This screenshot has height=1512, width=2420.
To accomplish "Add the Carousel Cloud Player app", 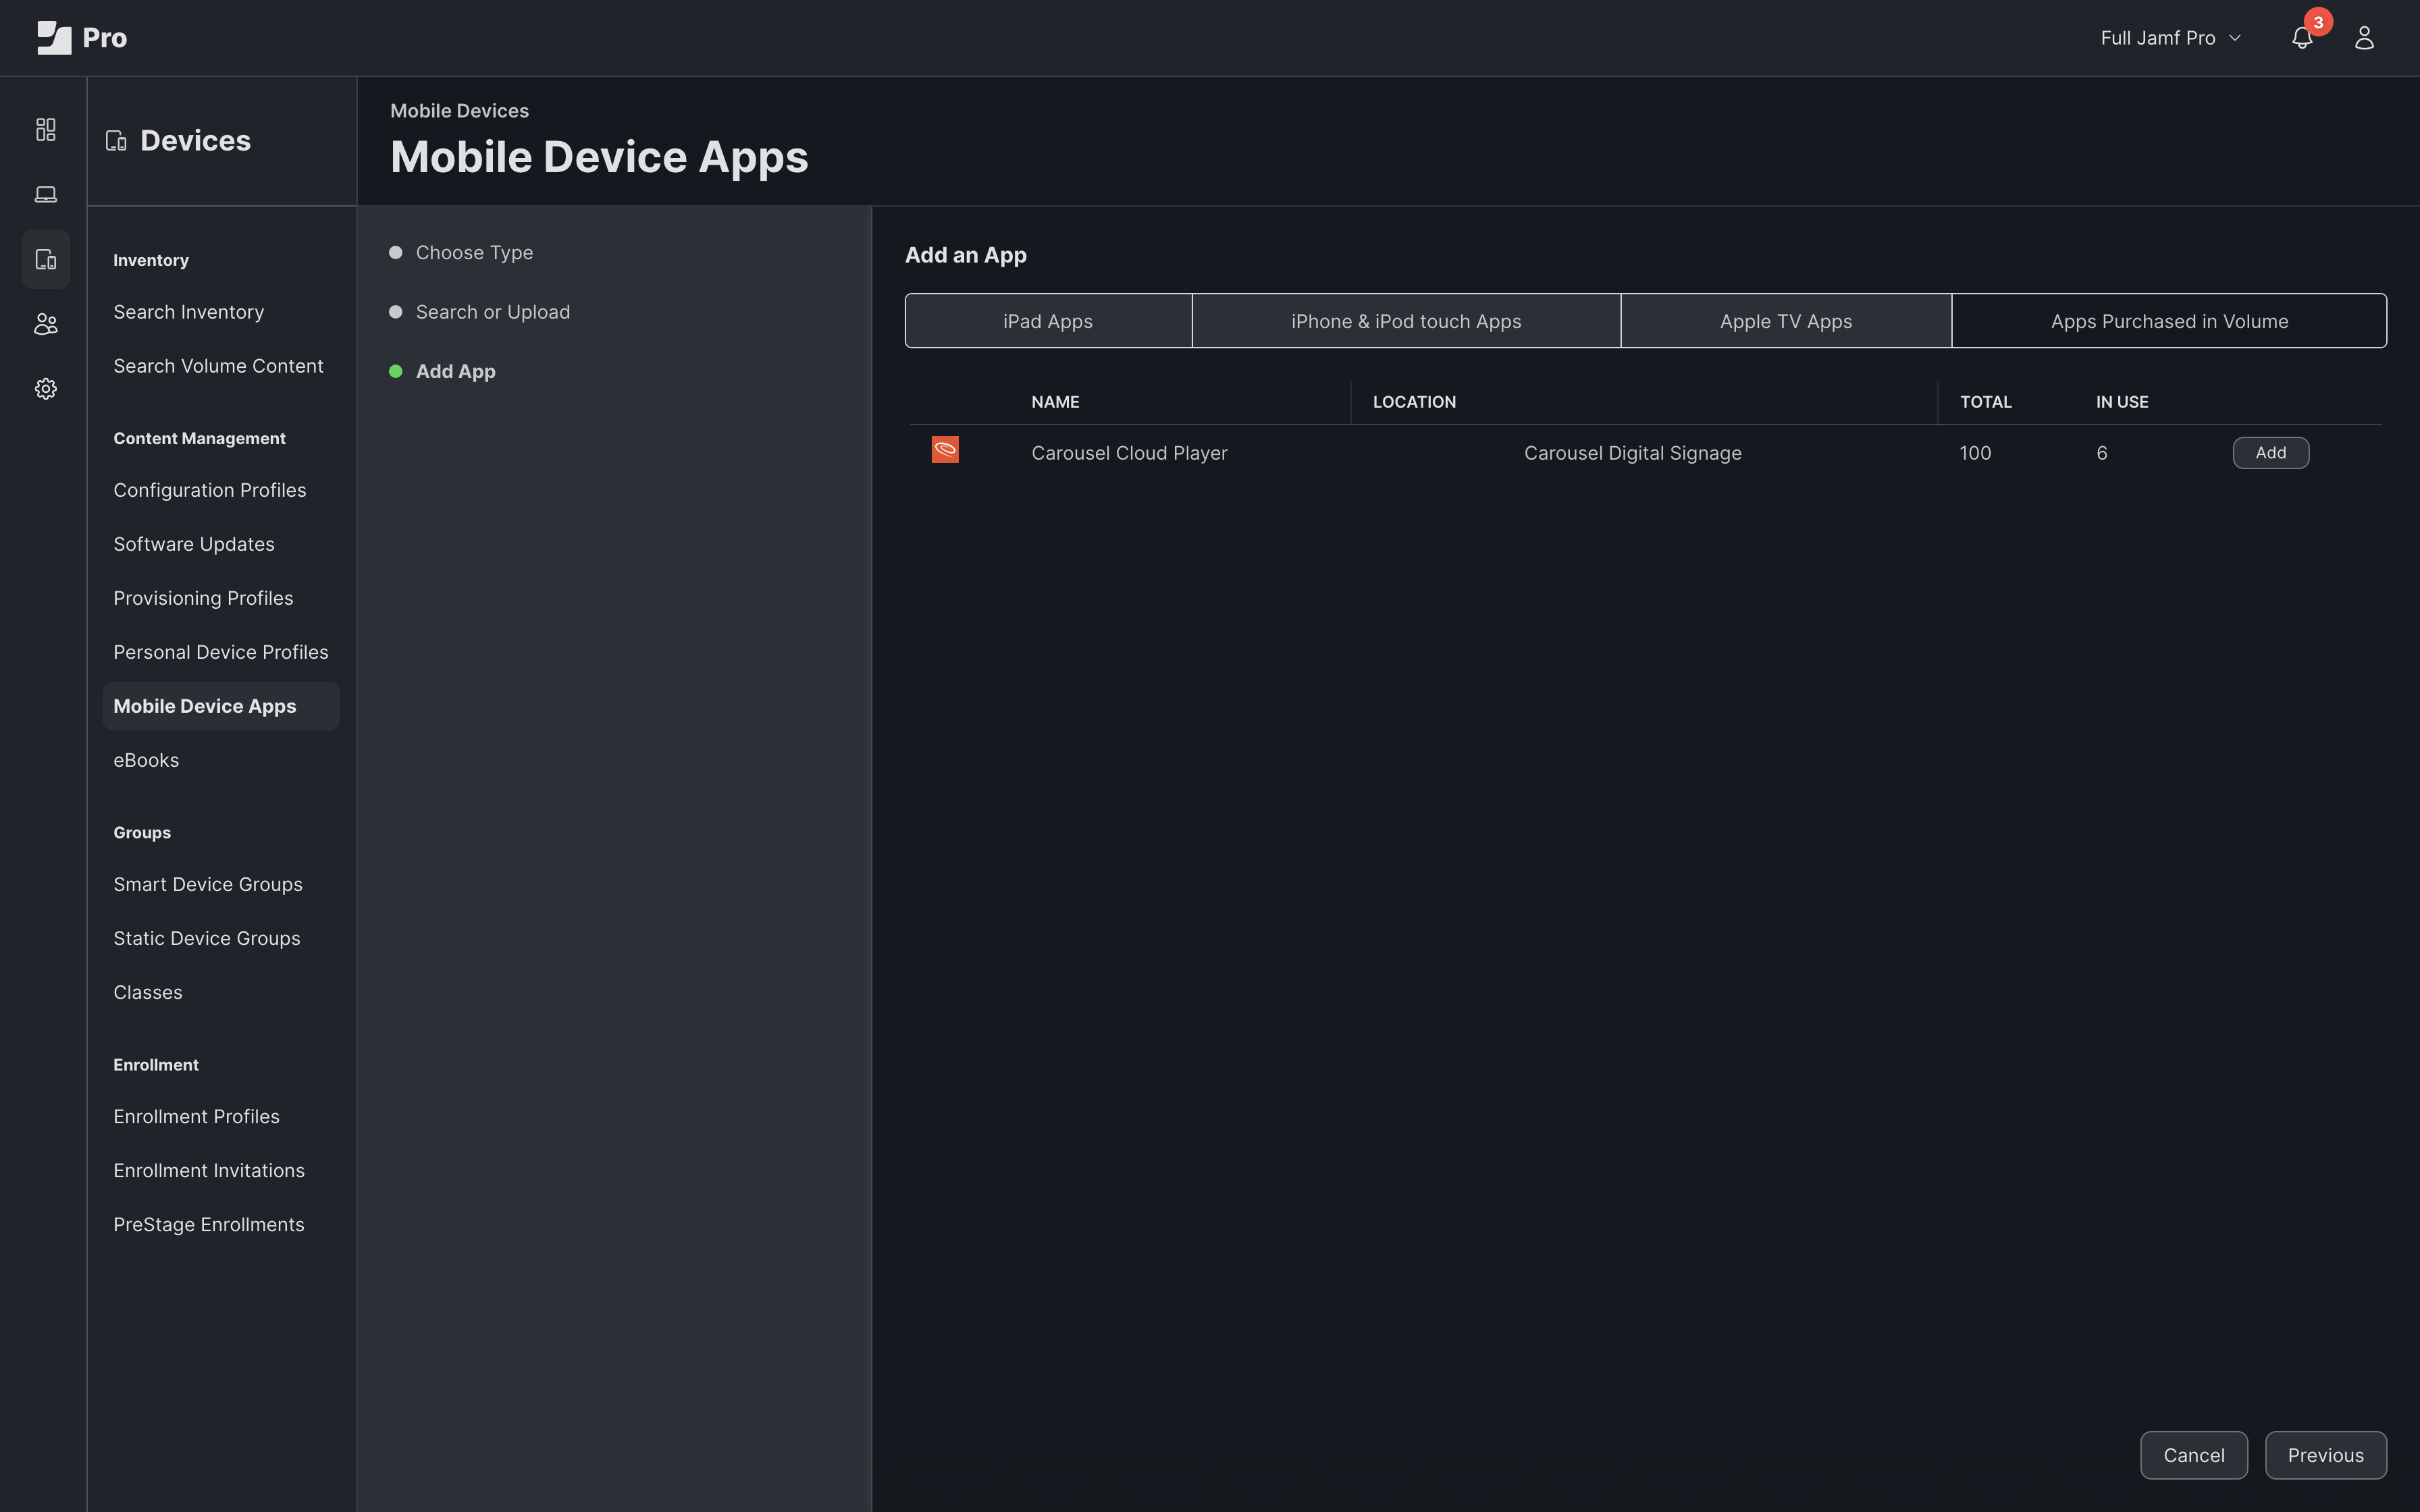I will [x=2270, y=453].
